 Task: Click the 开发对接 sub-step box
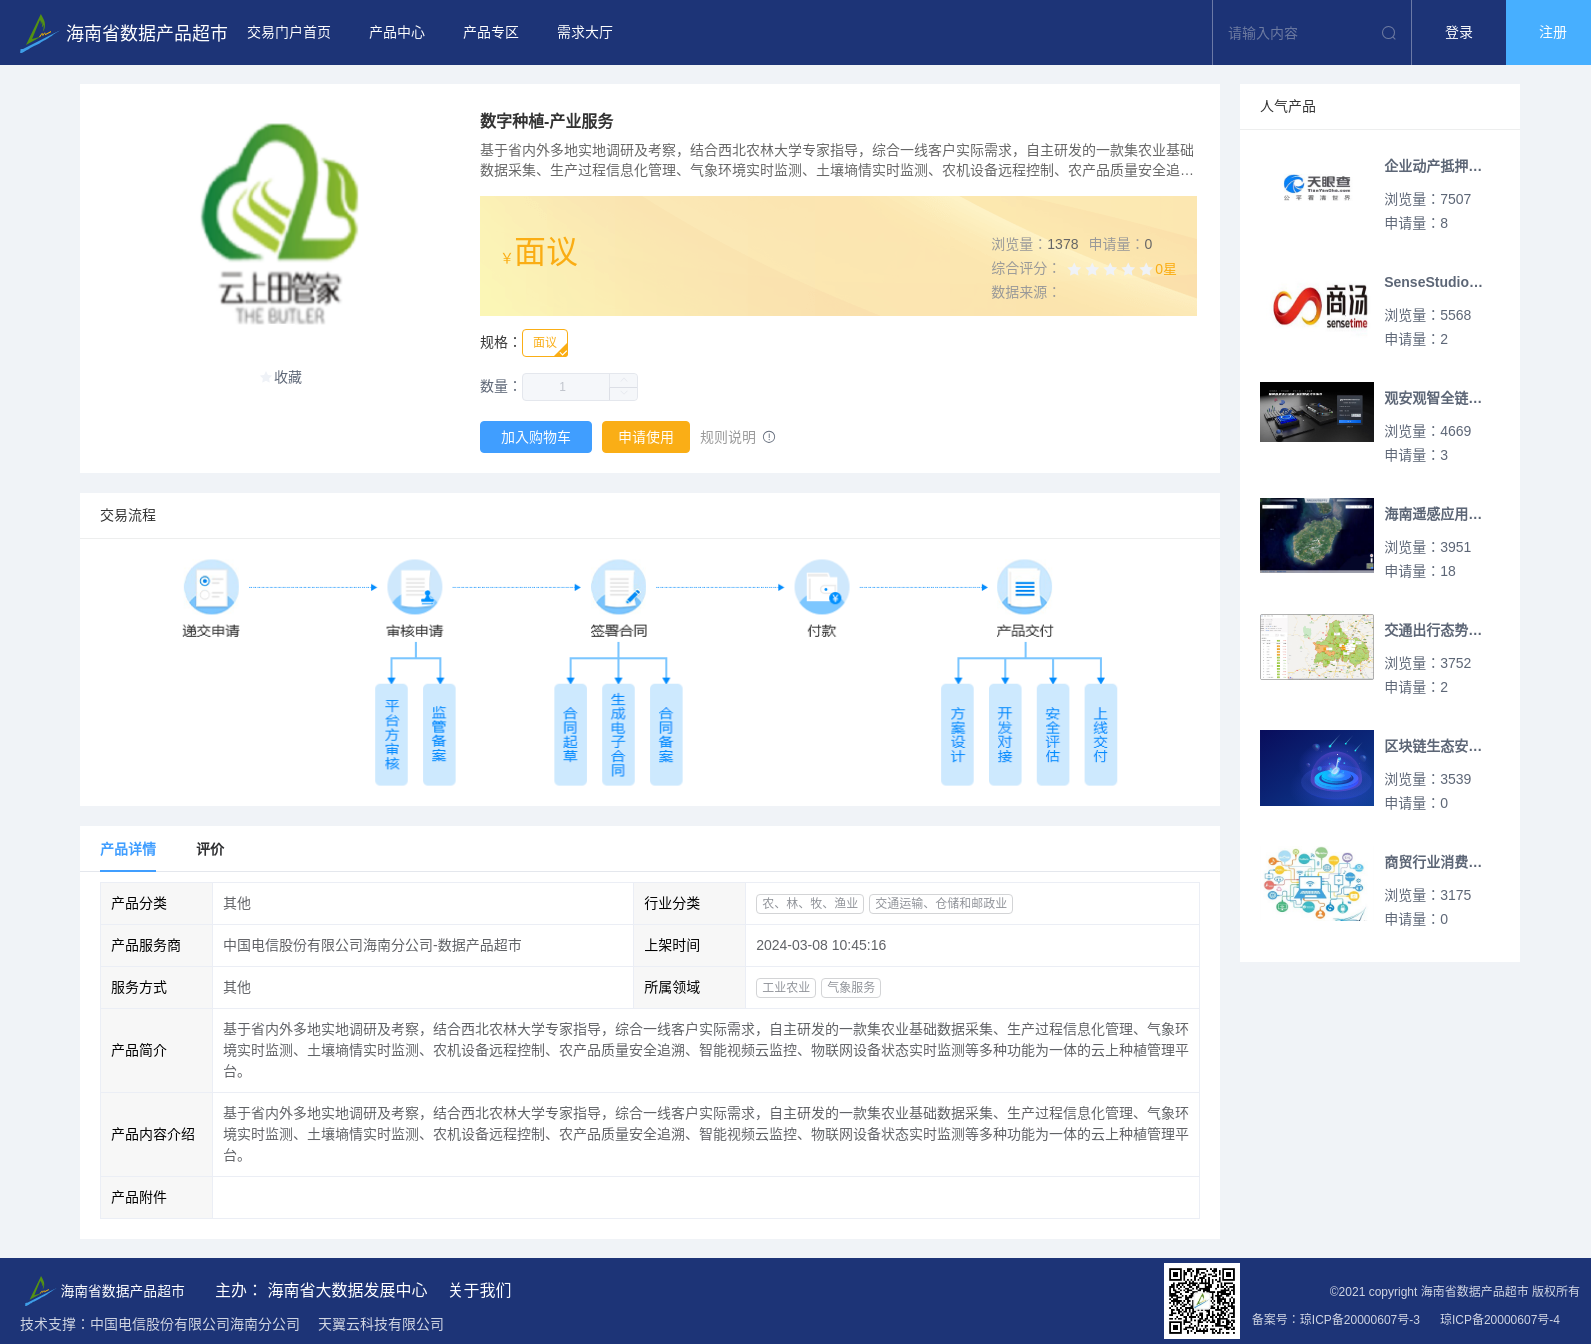coord(1005,735)
